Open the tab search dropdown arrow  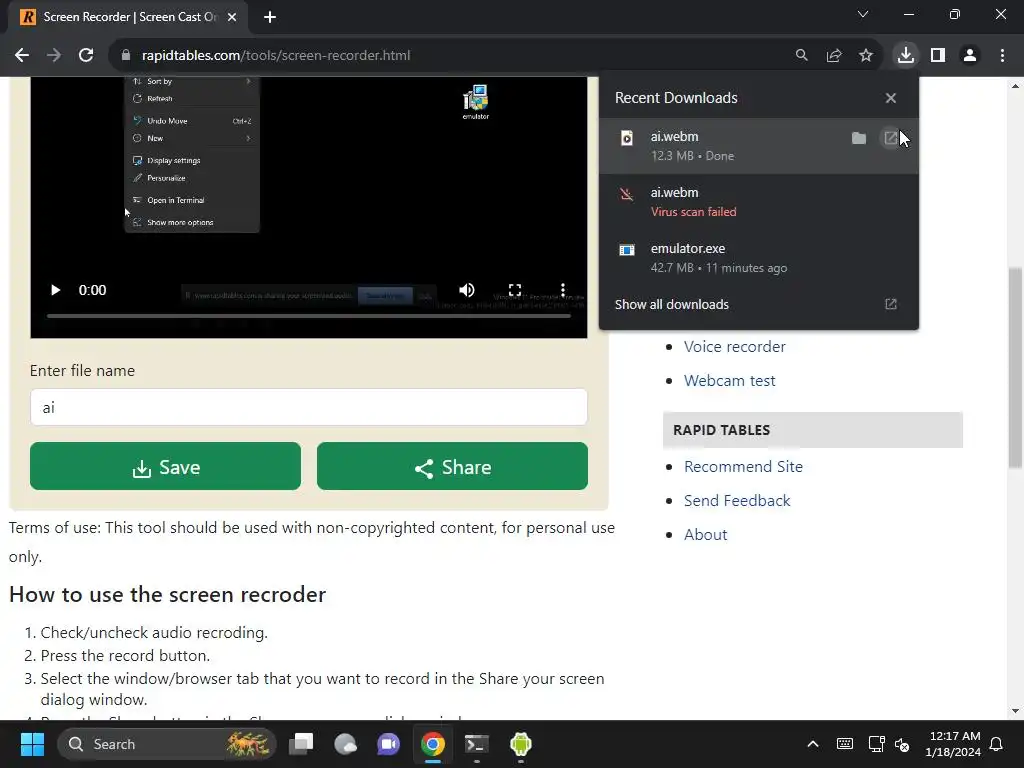863,14
